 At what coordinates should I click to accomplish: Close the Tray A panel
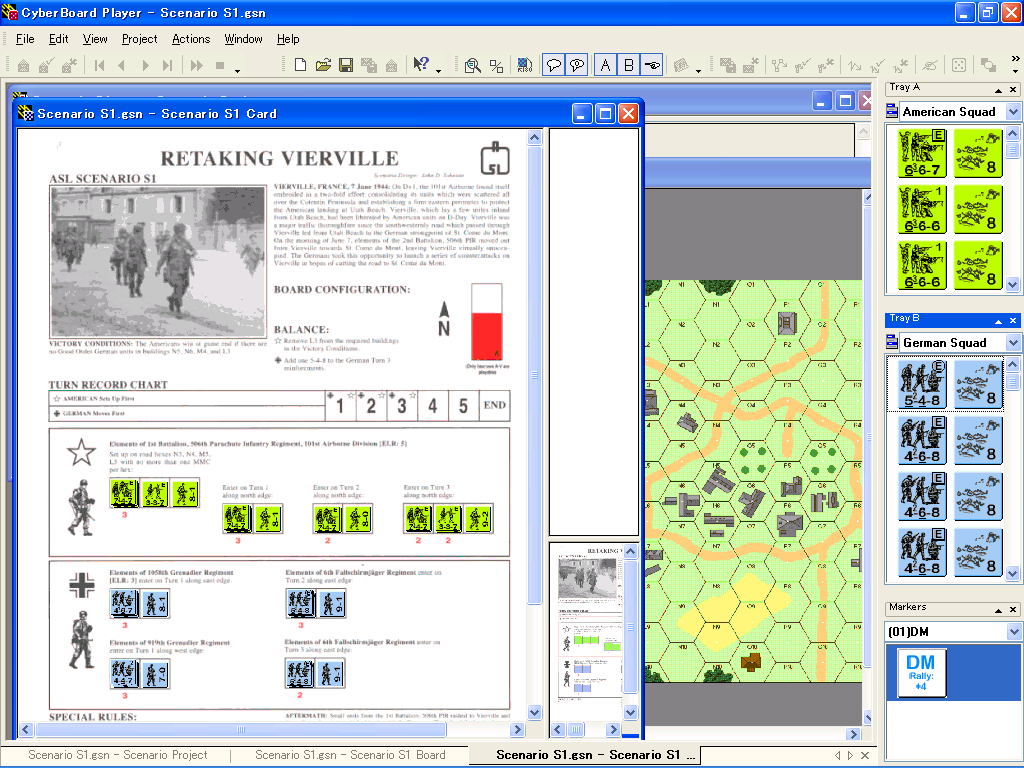[1013, 89]
